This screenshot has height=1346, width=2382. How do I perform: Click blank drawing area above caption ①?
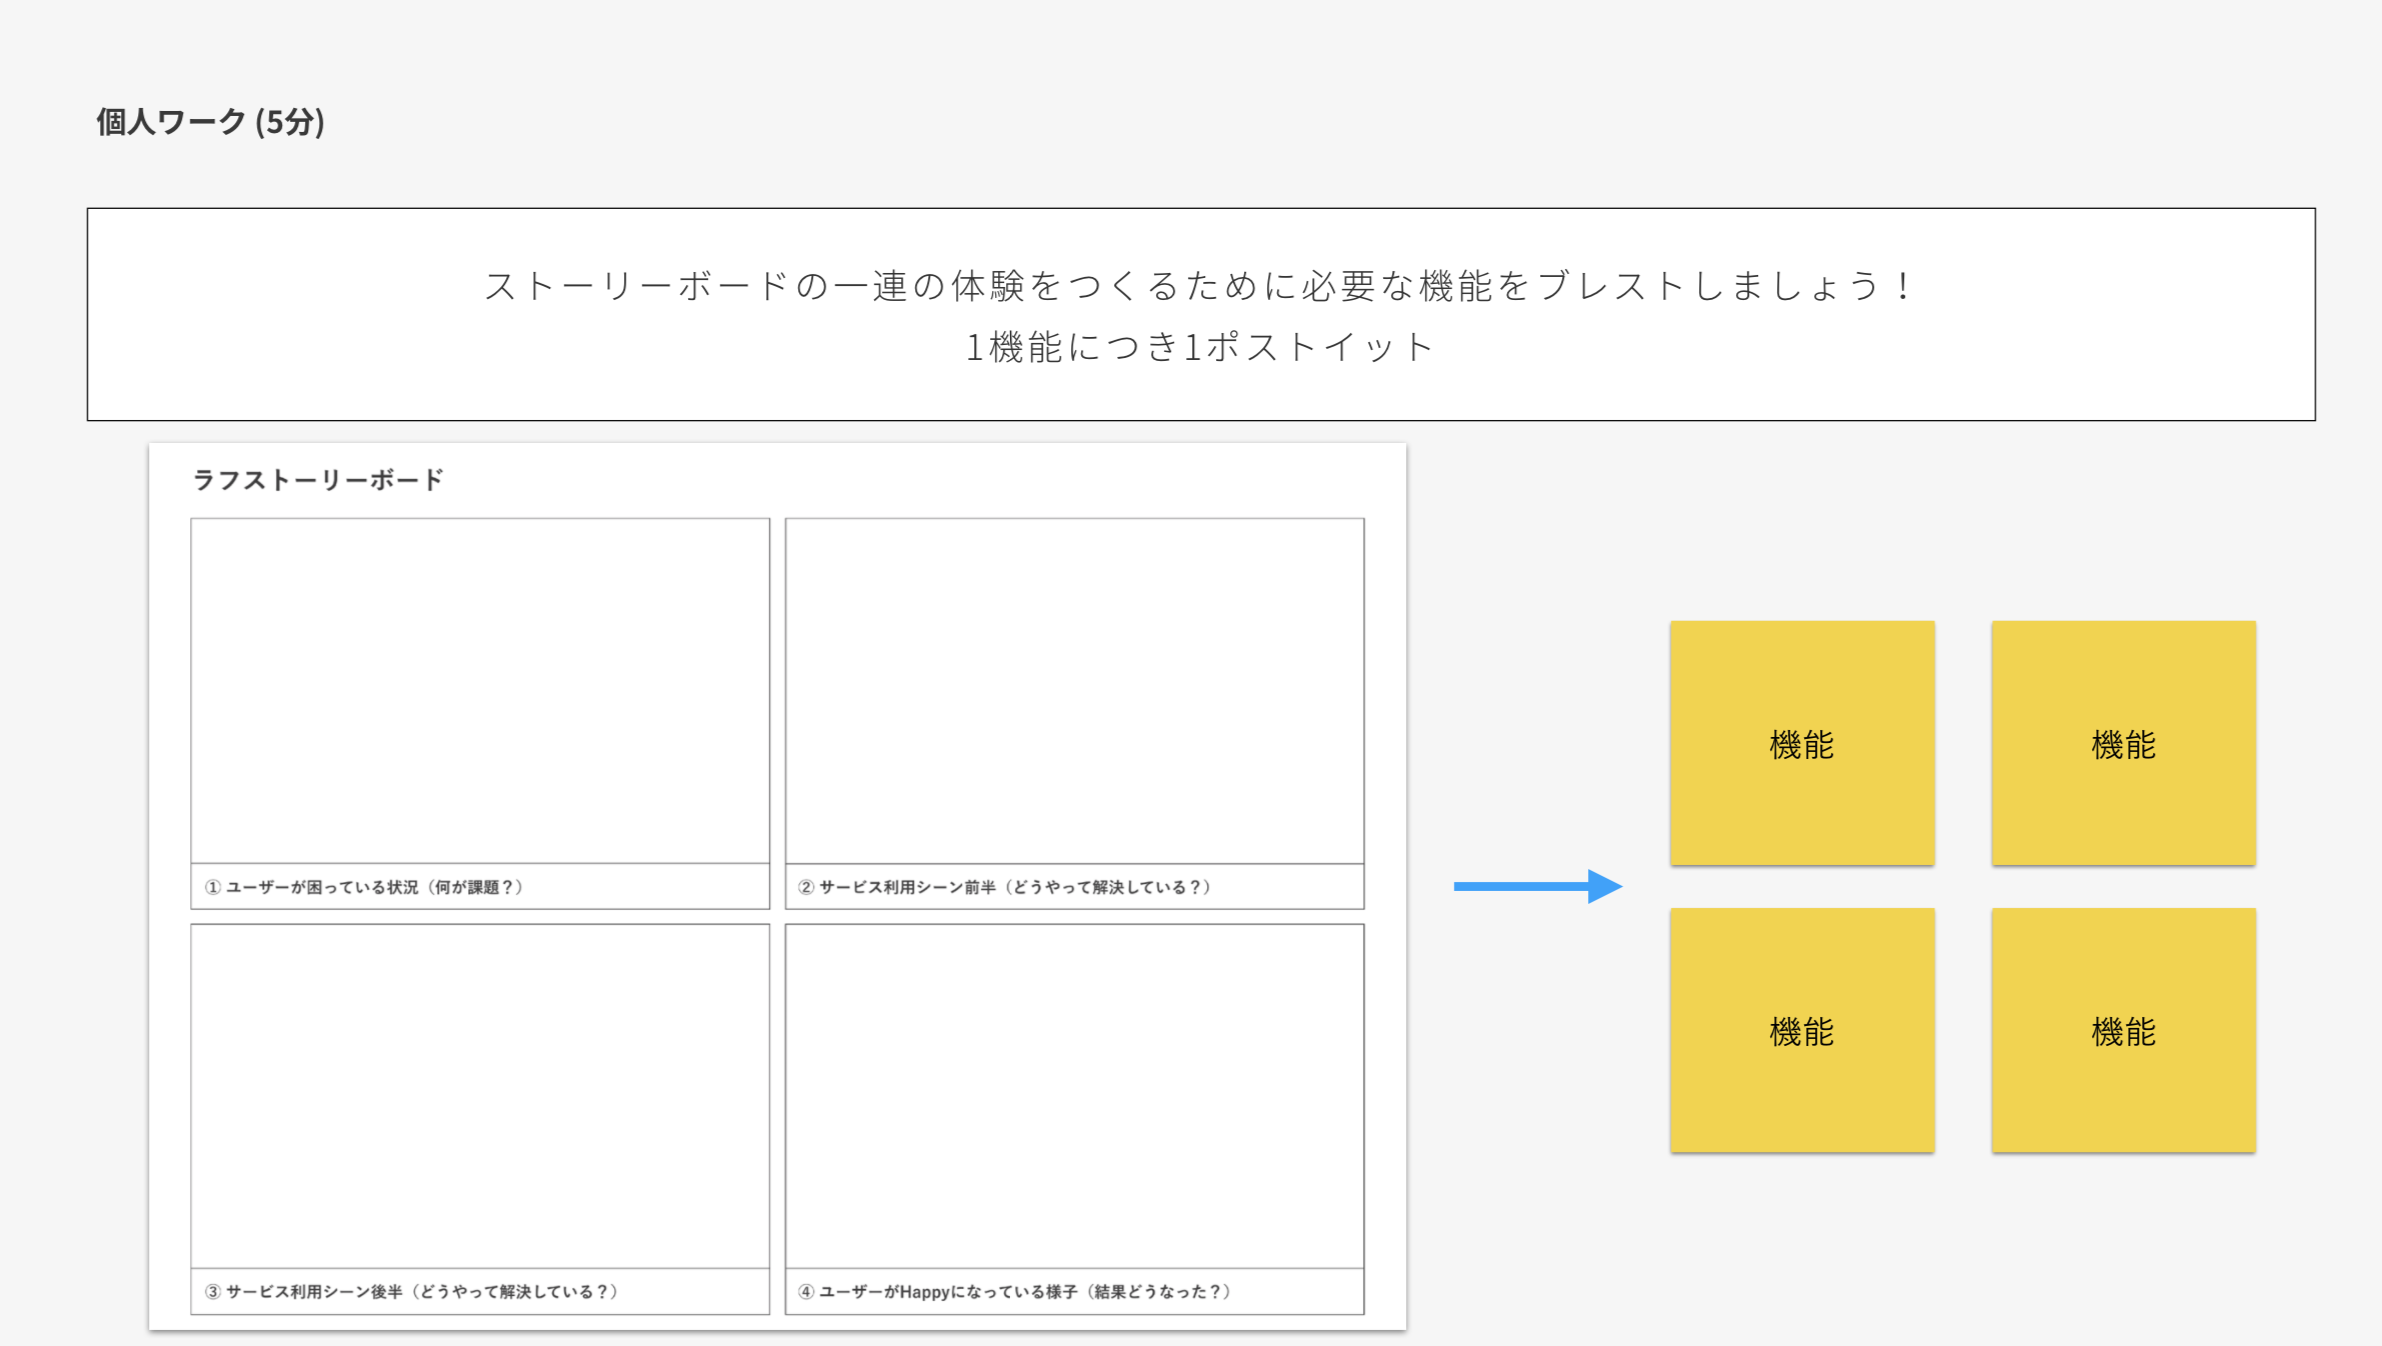pyautogui.click(x=480, y=690)
